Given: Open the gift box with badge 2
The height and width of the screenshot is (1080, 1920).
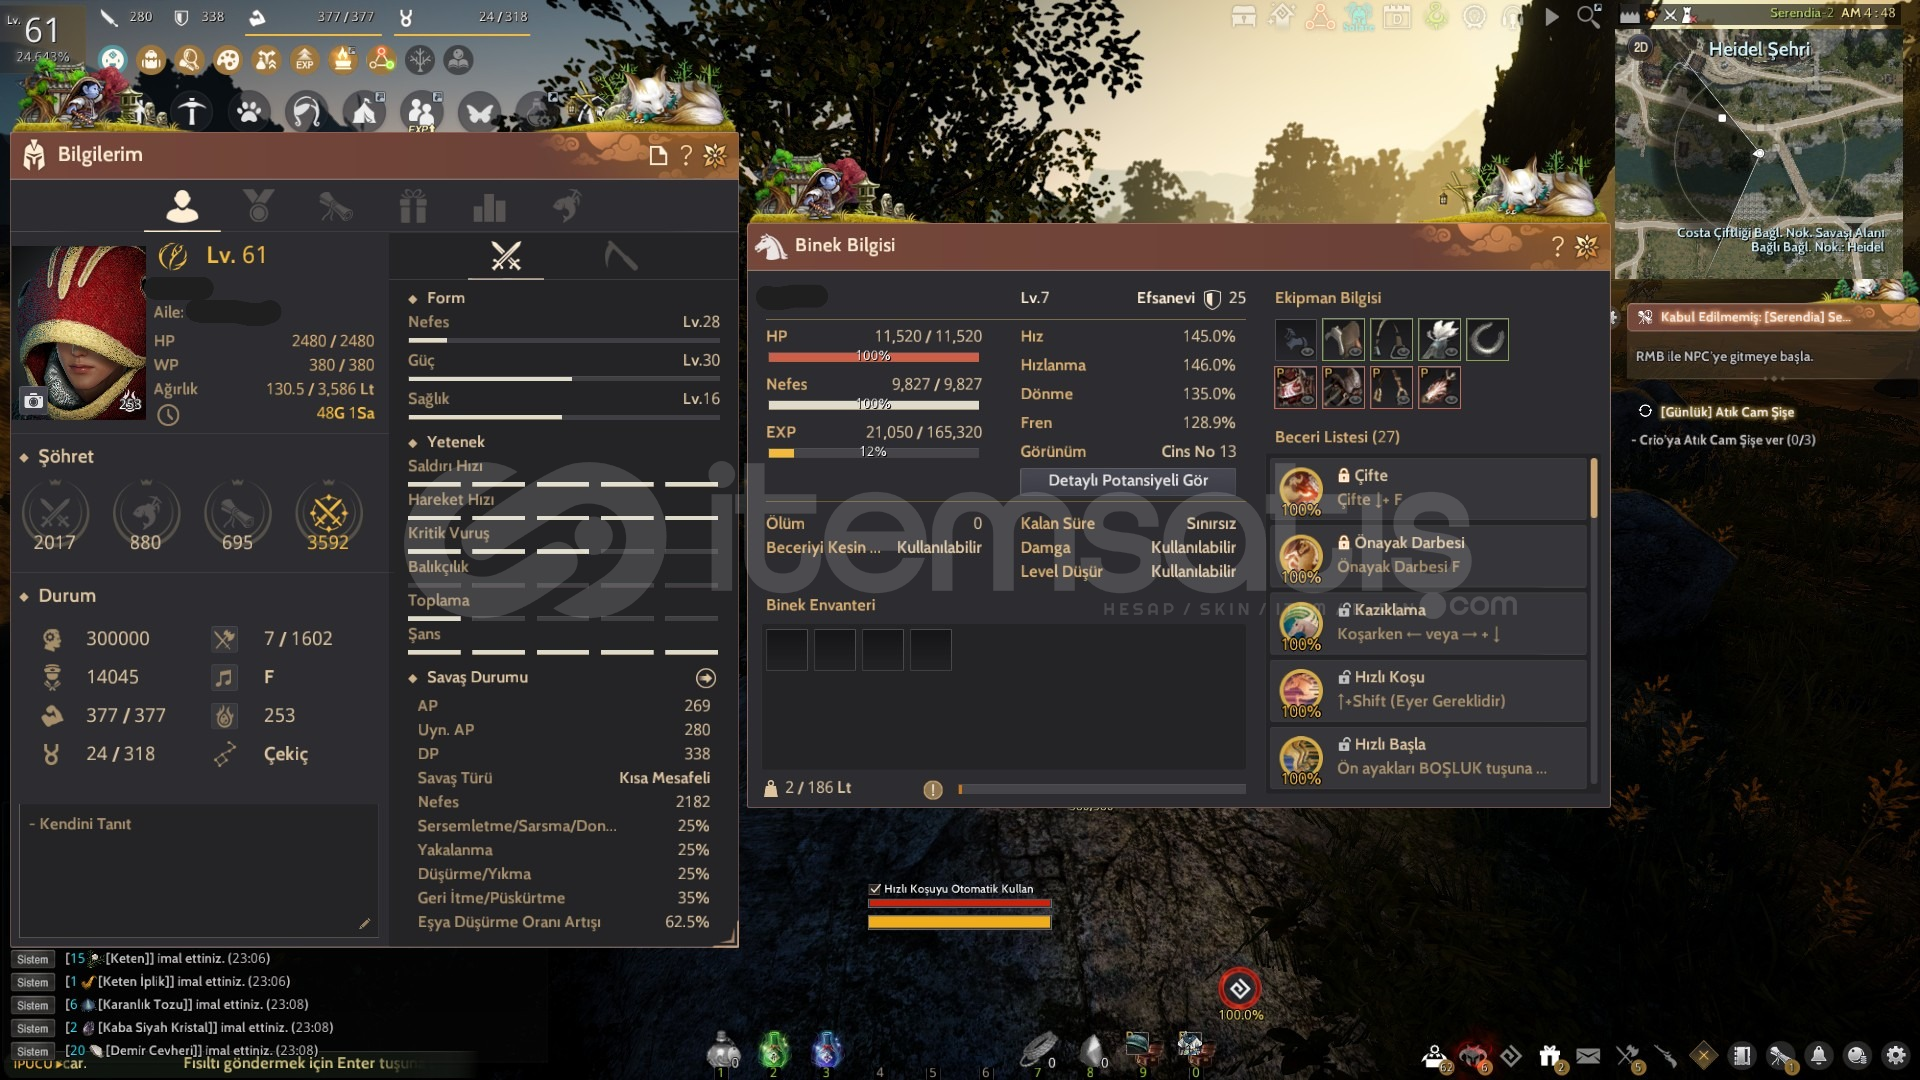Looking at the screenshot, I should [1550, 1056].
